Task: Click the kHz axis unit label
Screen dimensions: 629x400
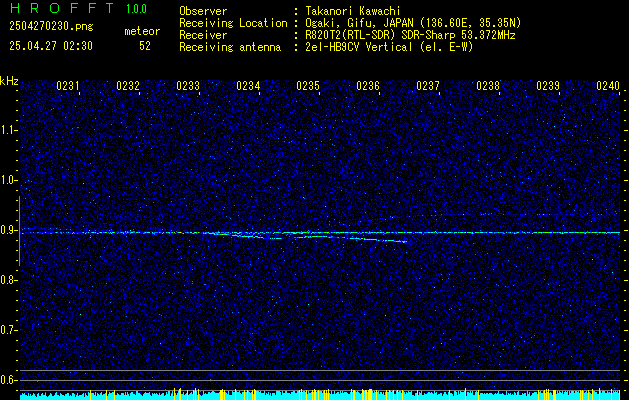Action: [x=9, y=81]
